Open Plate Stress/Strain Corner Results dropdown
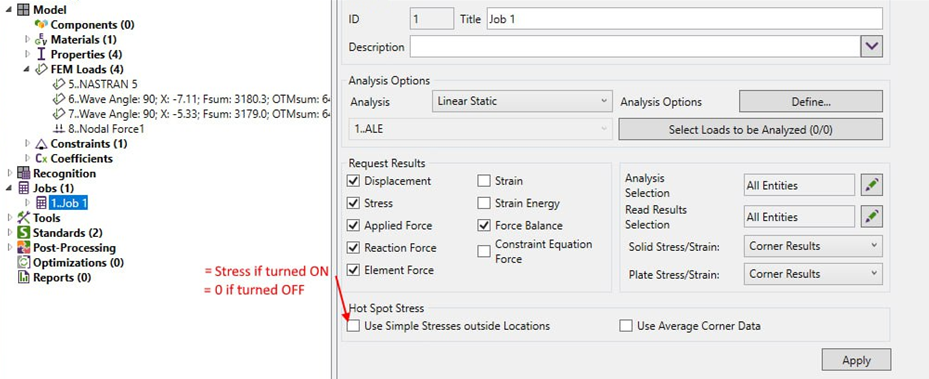This screenshot has width=929, height=379. [x=813, y=274]
